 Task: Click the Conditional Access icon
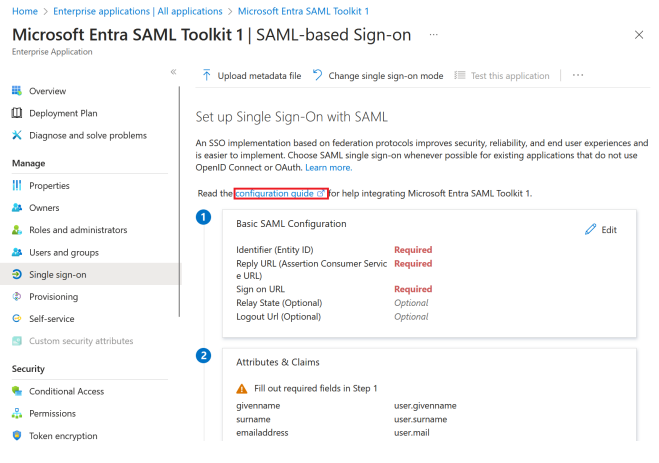17,391
